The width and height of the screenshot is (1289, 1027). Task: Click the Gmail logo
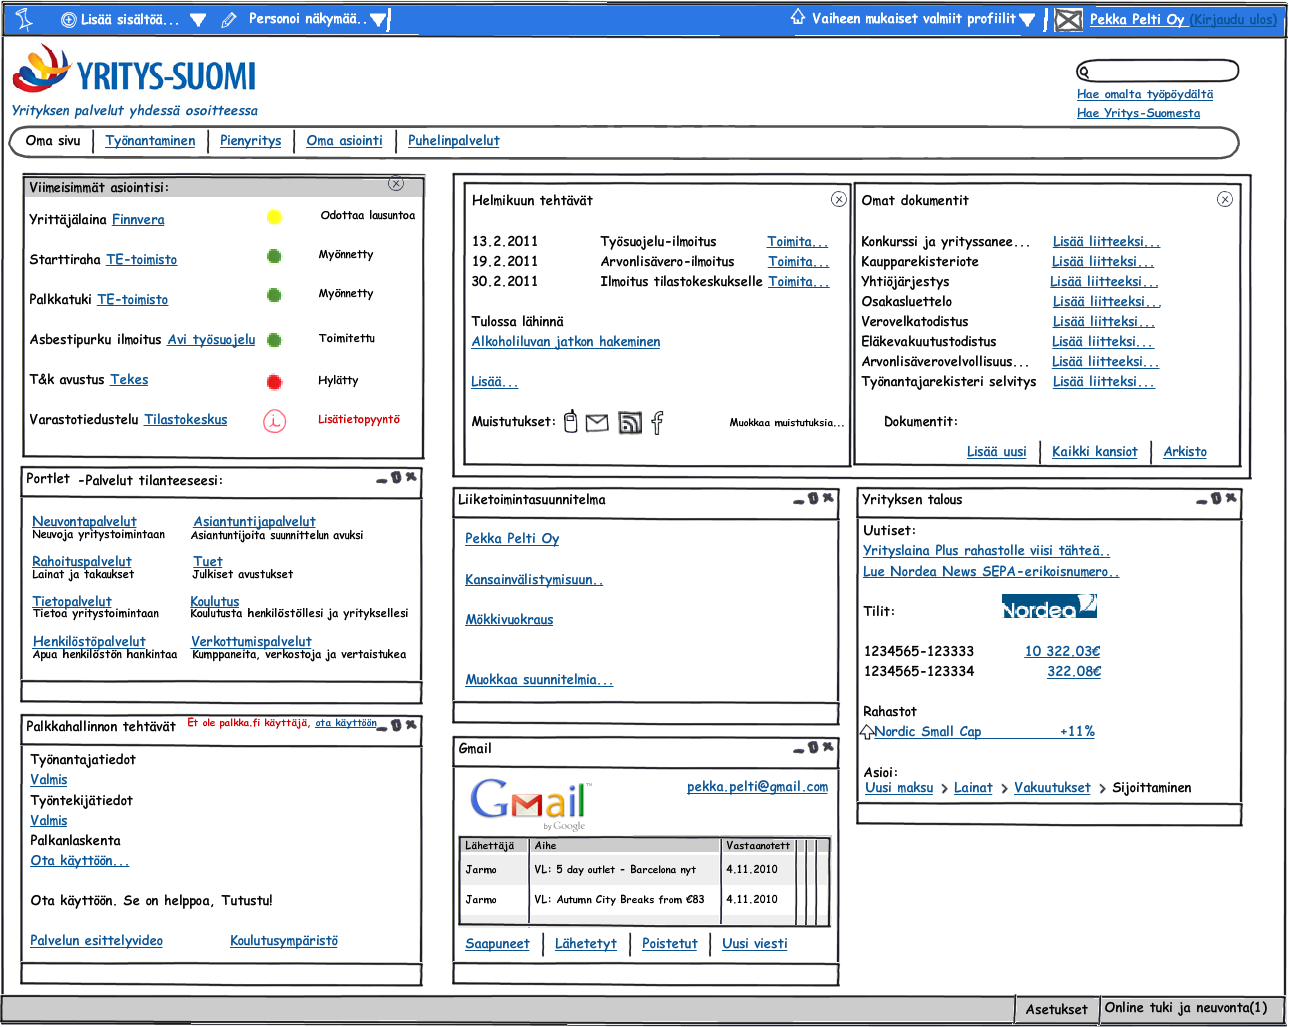coord(531,803)
